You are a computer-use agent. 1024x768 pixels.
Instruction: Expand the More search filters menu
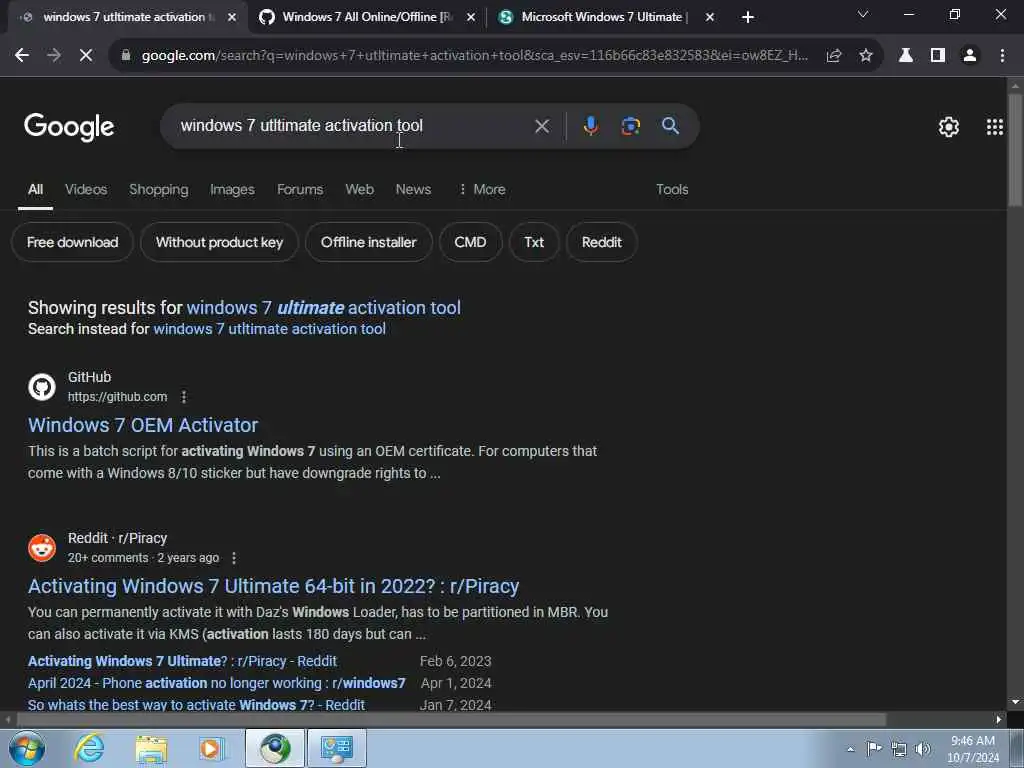pyautogui.click(x=482, y=189)
